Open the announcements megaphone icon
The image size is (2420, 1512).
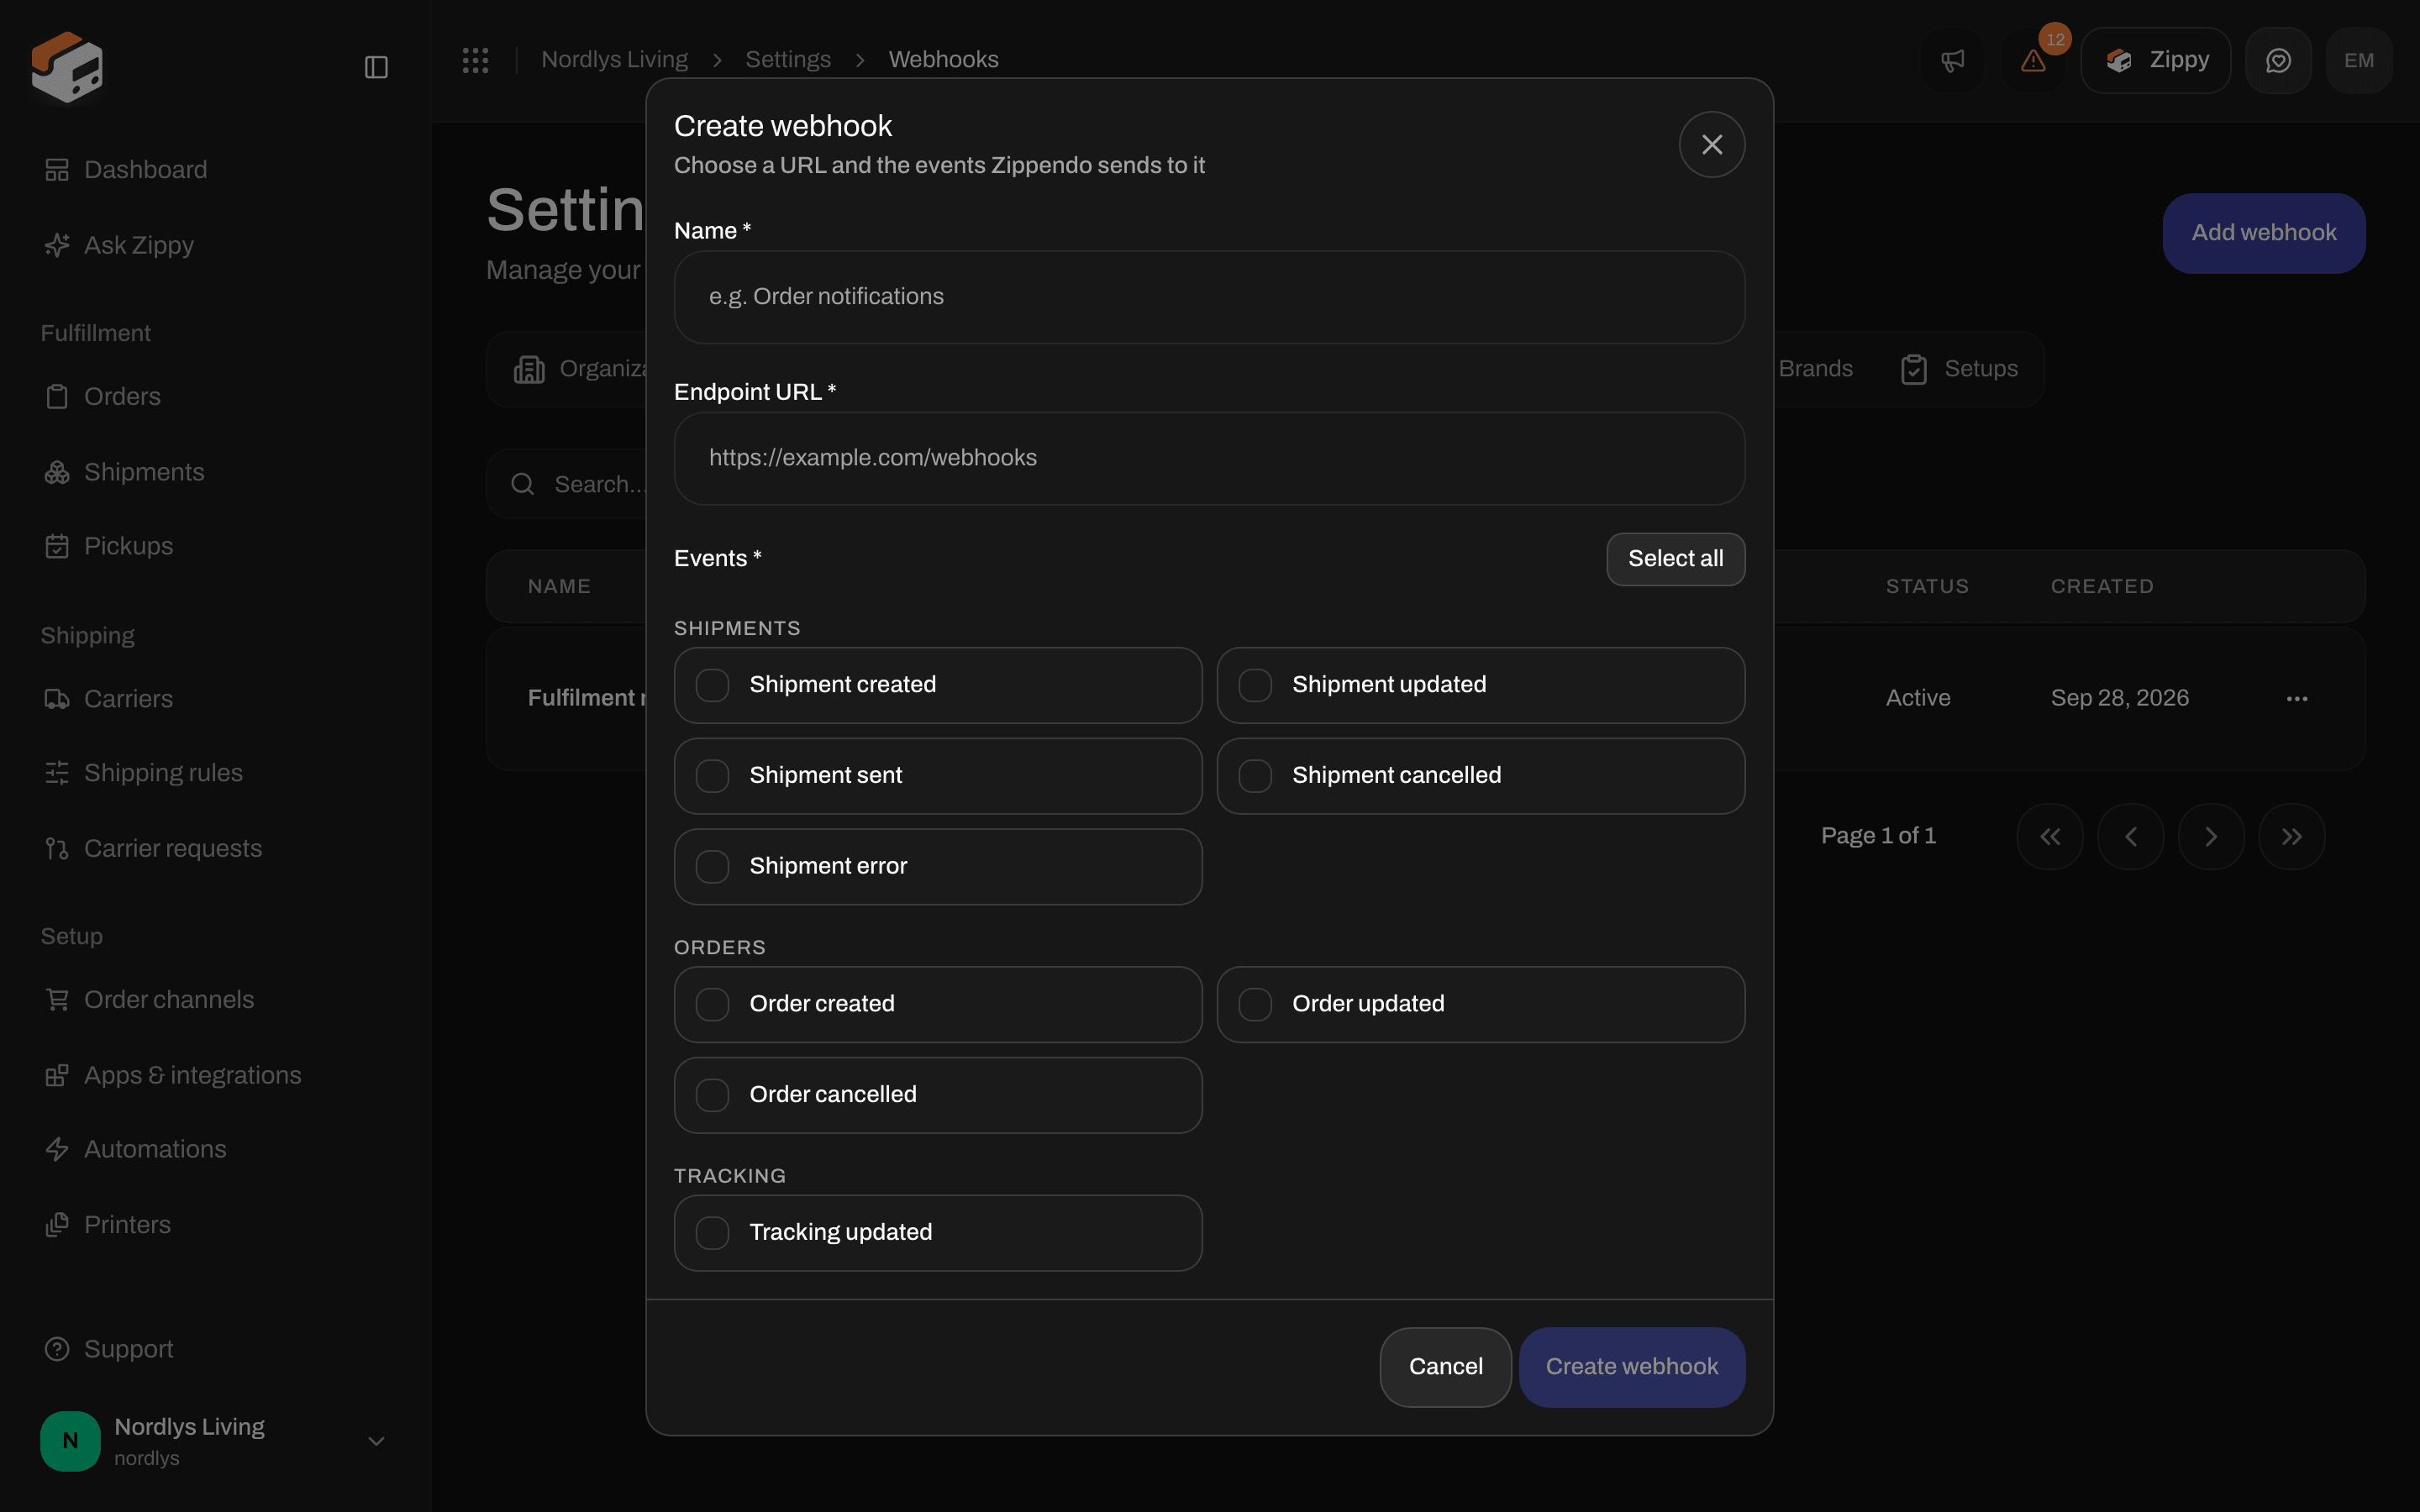(x=1953, y=60)
